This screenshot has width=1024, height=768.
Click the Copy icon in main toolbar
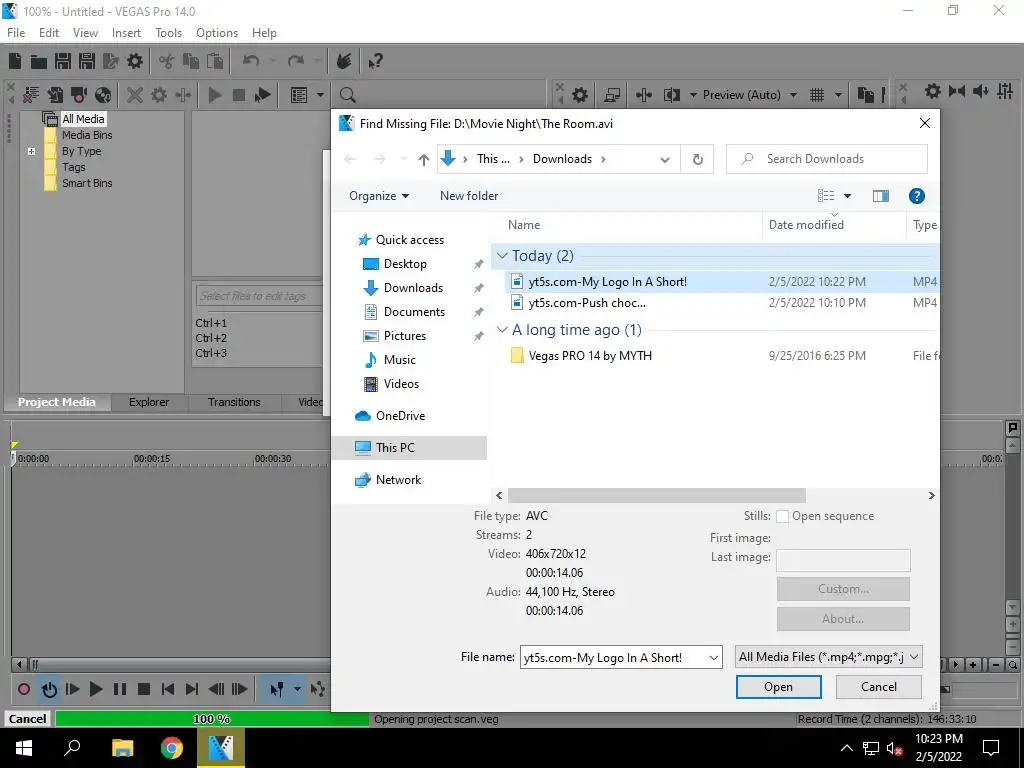(x=191, y=61)
